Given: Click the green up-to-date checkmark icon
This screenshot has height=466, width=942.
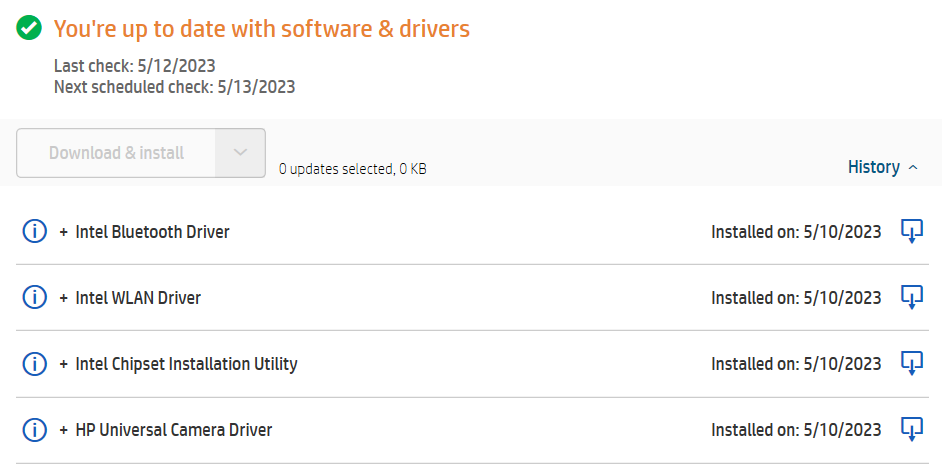Looking at the screenshot, I should click(30, 29).
